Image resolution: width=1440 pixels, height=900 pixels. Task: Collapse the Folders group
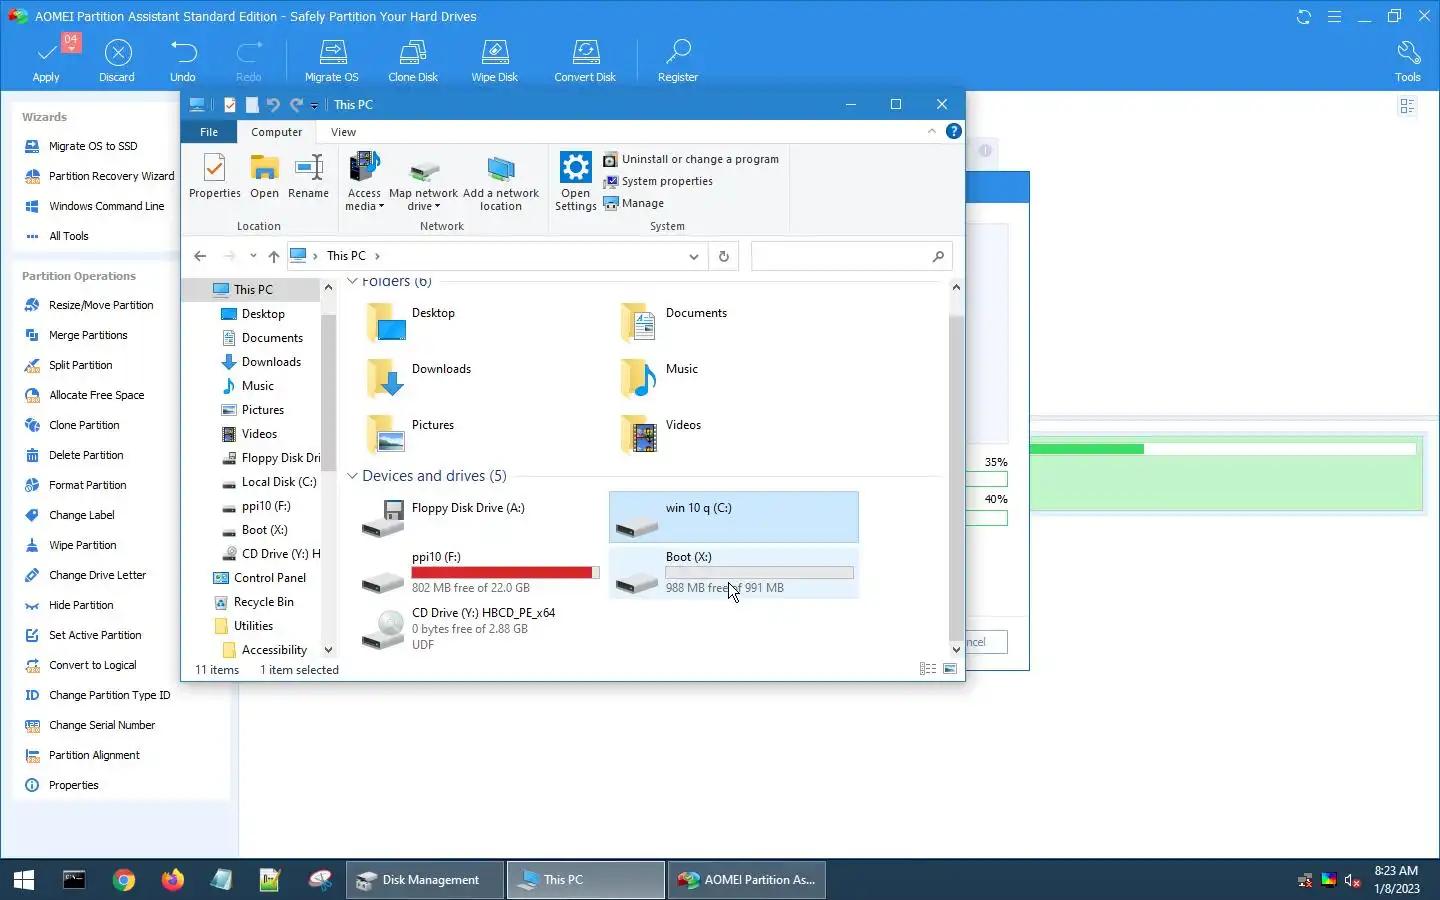tap(352, 282)
